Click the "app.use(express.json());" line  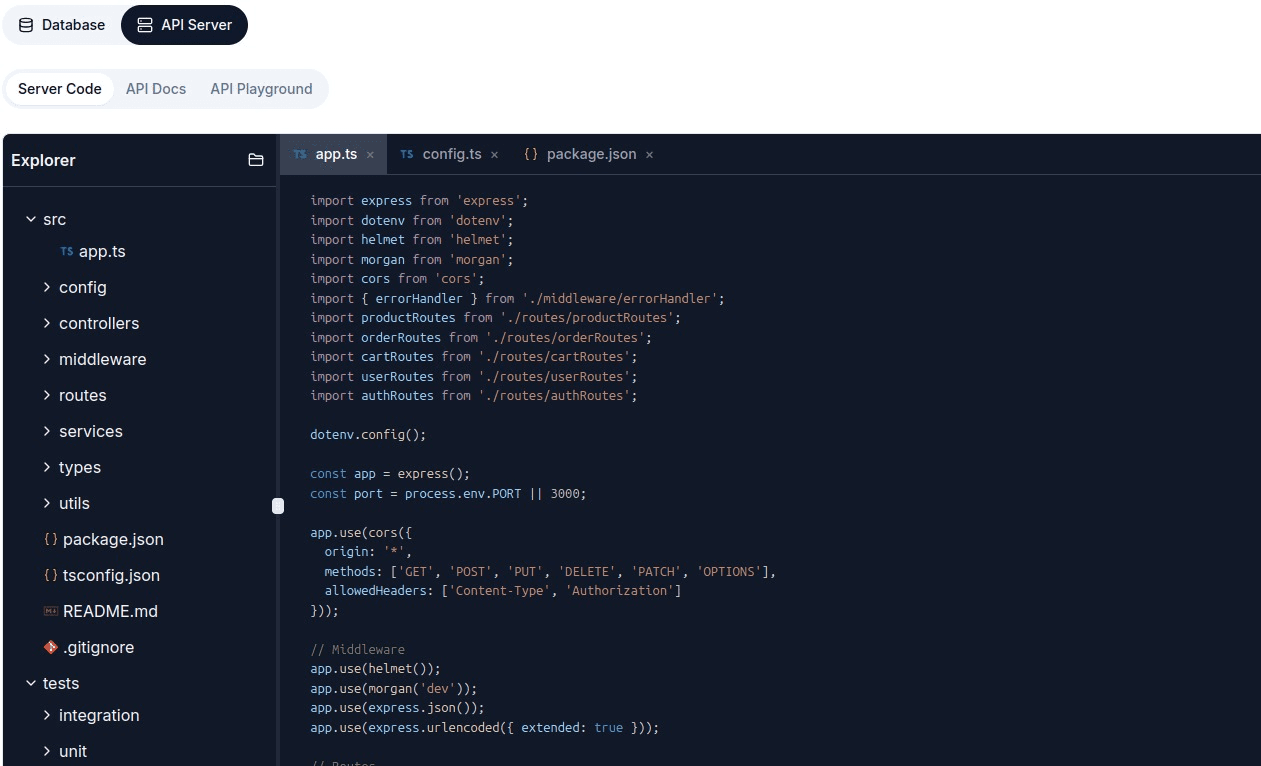tap(397, 708)
